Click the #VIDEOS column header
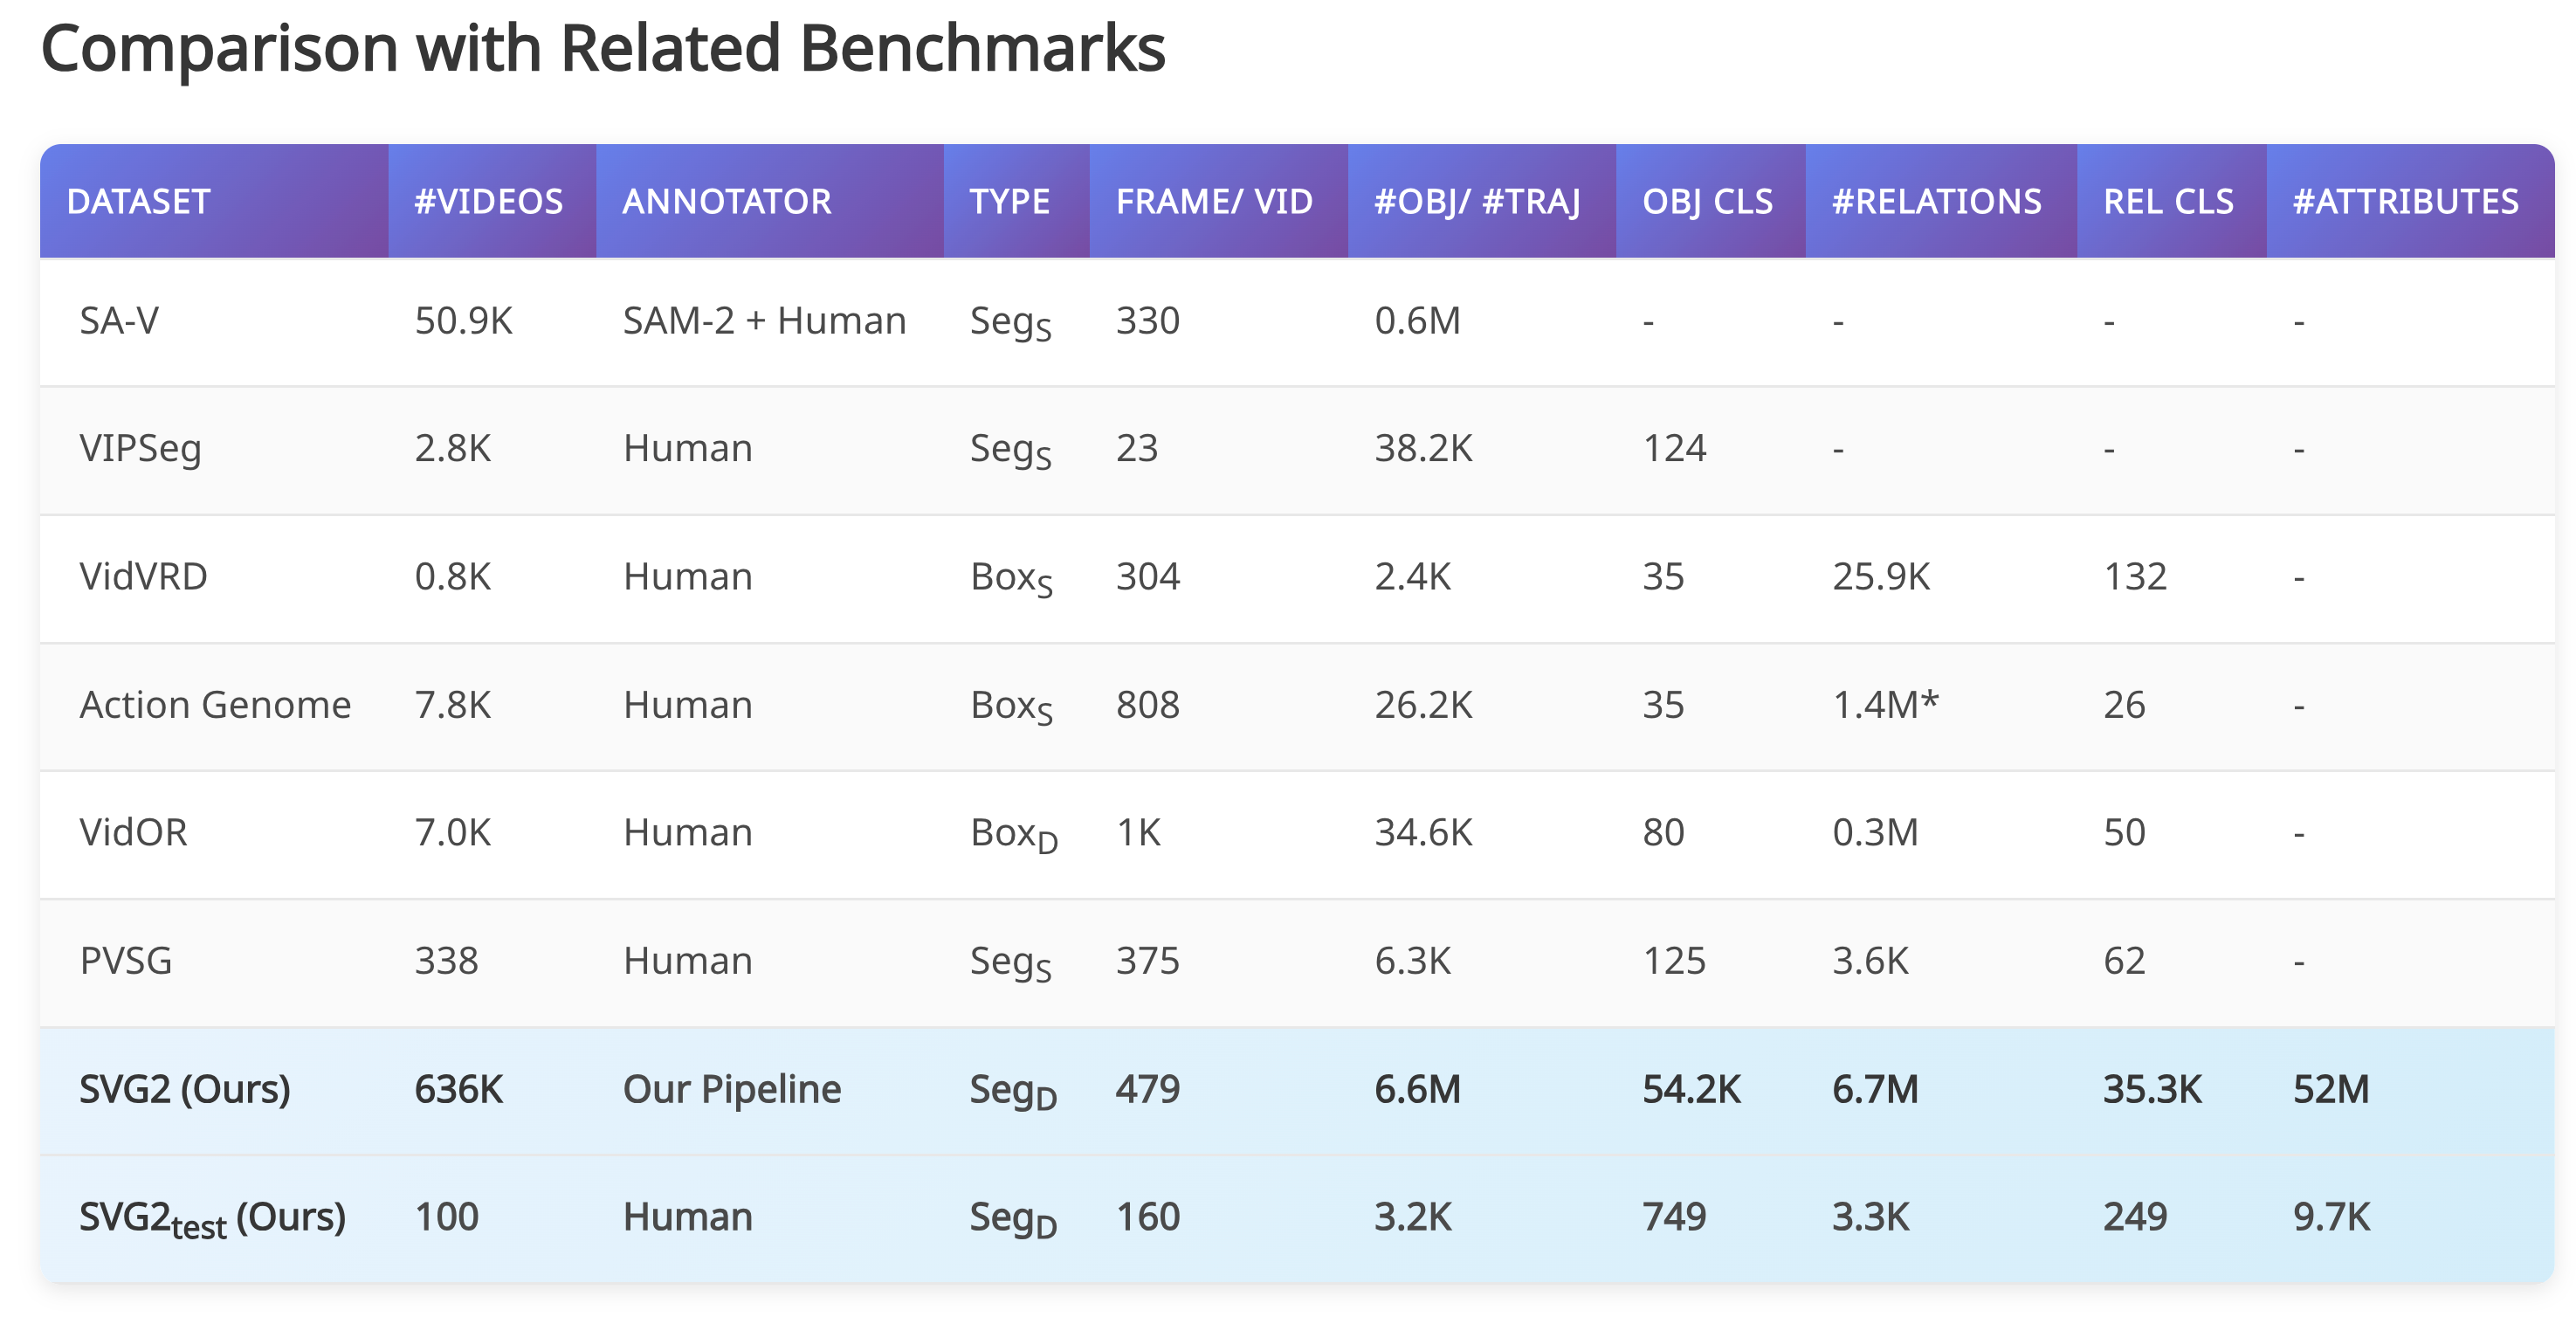This screenshot has height=1317, width=2576. (488, 201)
